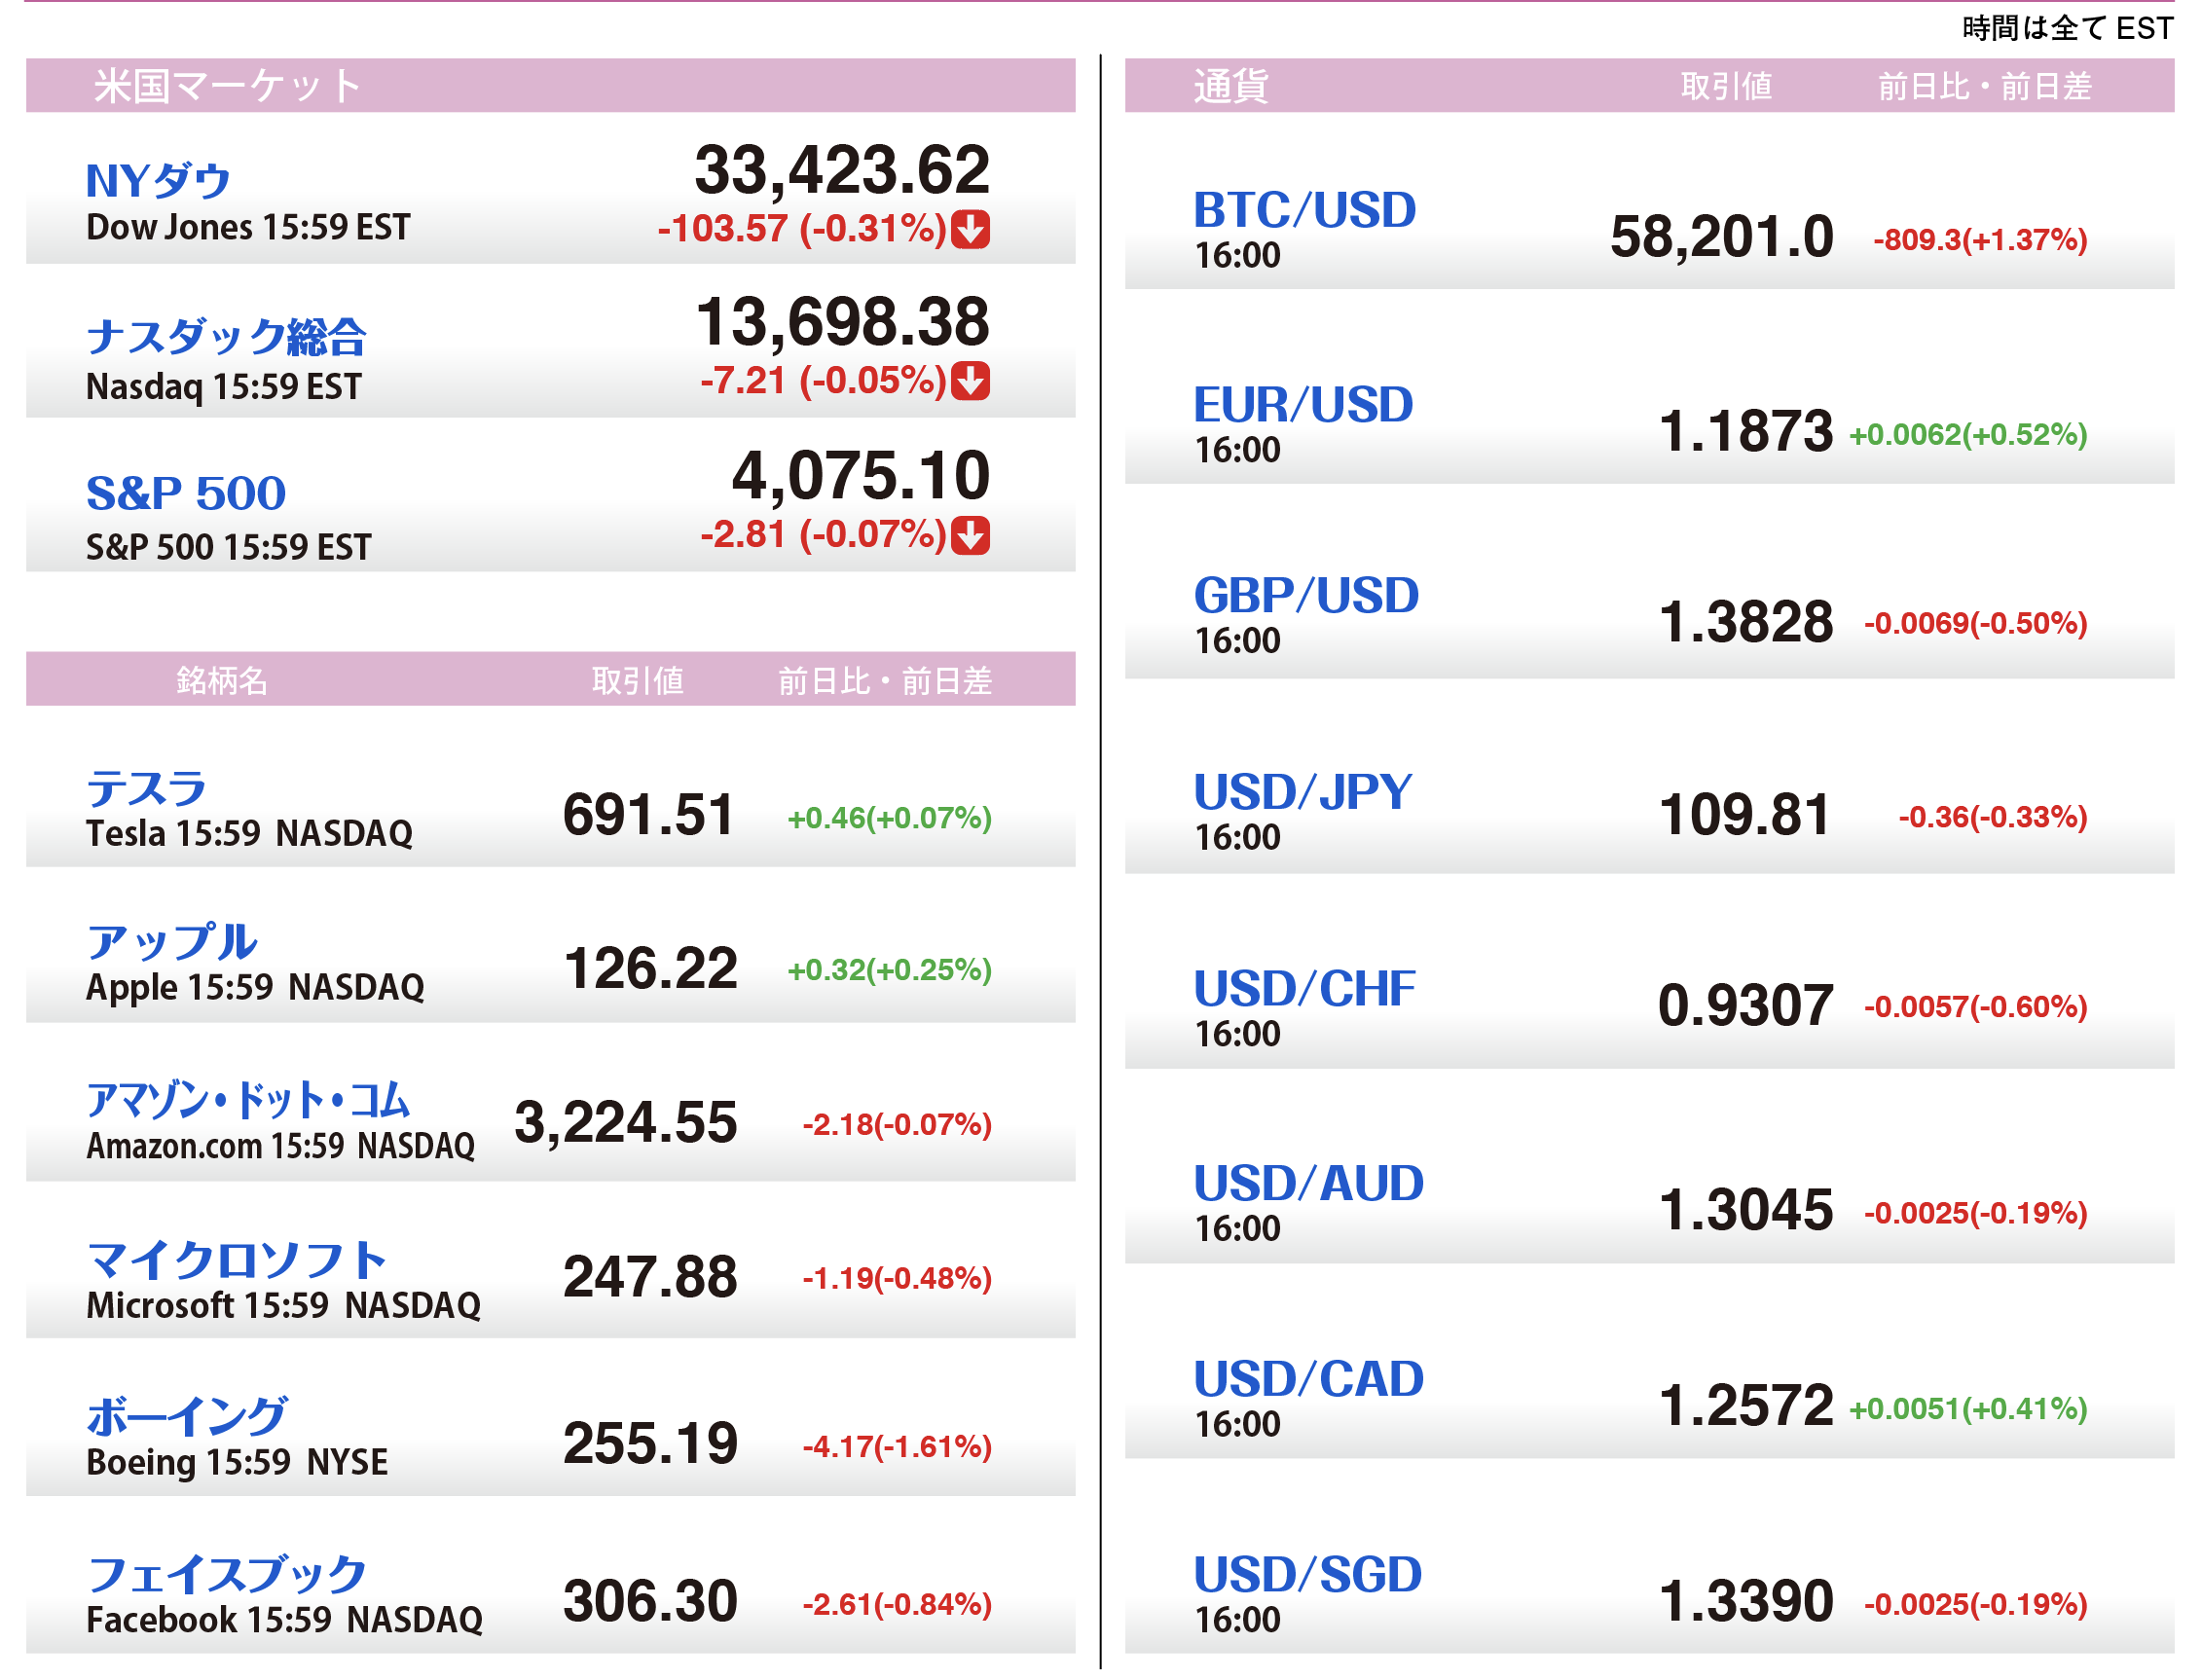Click the 銘柄名 column header
This screenshot has height=1680, width=2202.
222,681
